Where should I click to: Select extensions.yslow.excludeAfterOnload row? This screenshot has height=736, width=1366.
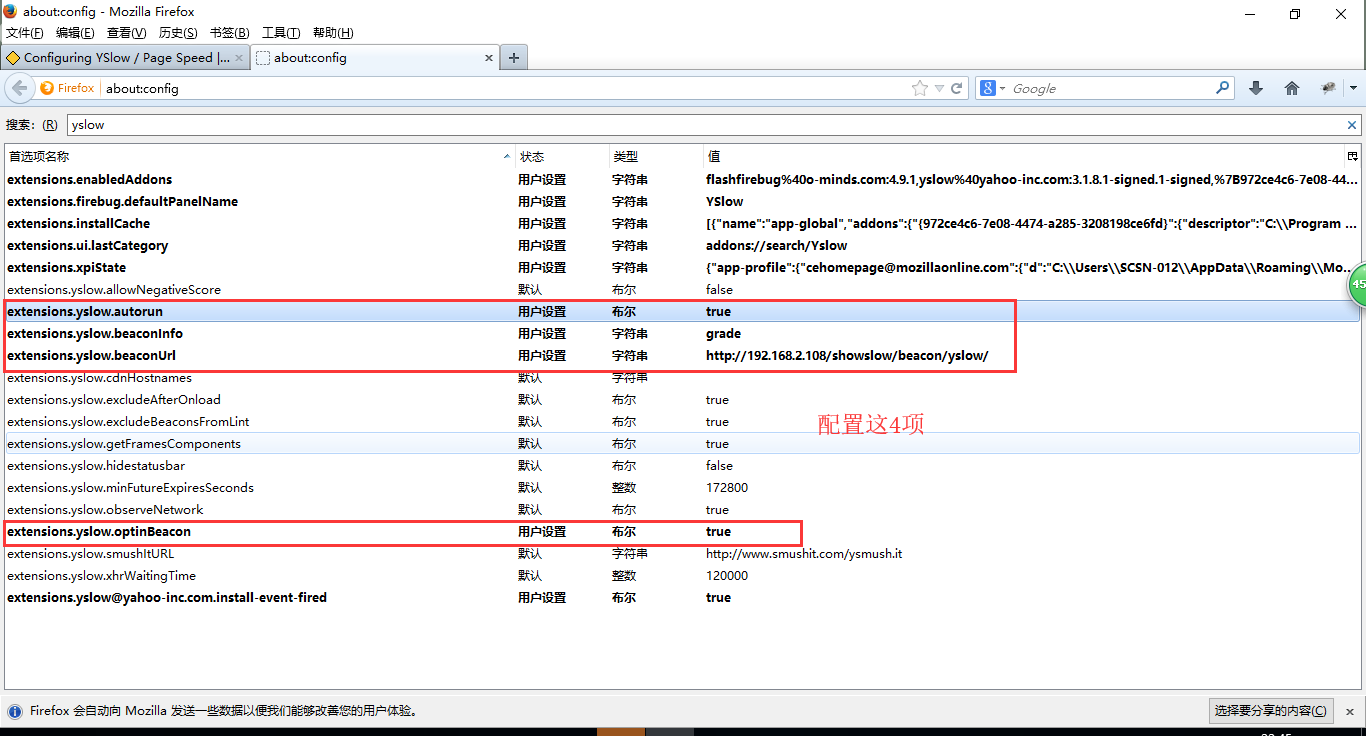pos(682,400)
